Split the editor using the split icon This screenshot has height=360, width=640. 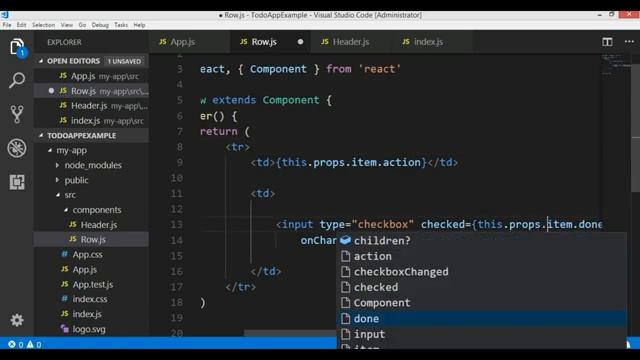(x=607, y=42)
